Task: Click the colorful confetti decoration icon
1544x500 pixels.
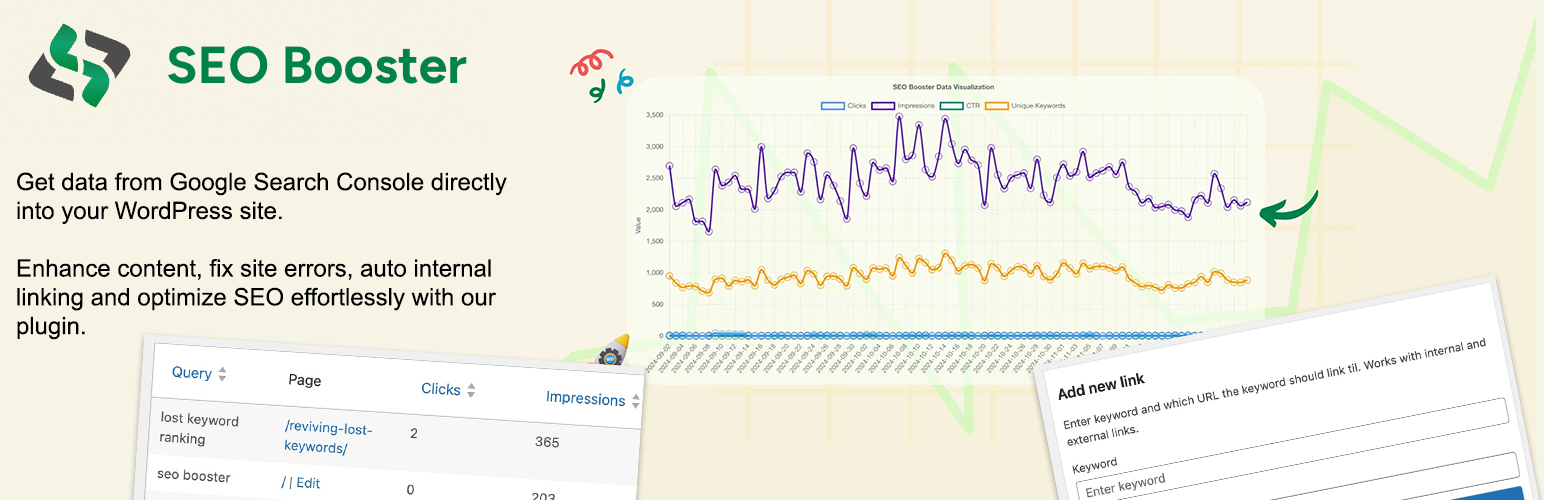Action: click(x=602, y=76)
